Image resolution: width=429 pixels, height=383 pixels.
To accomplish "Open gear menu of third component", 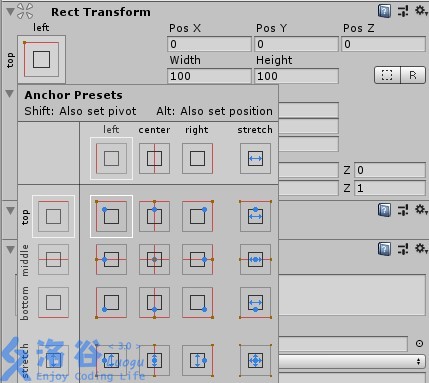I will tap(421, 248).
